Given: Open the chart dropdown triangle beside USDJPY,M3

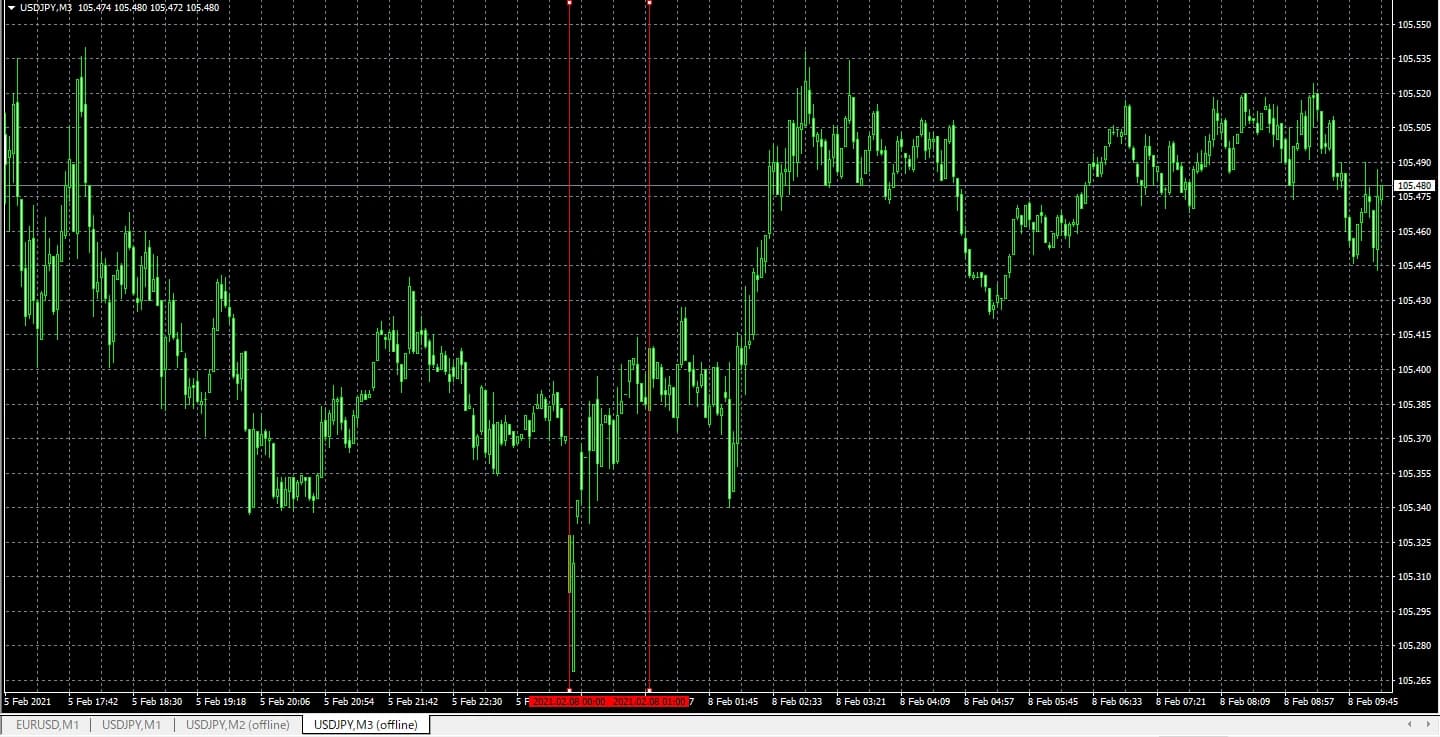Looking at the screenshot, I should click(11, 8).
